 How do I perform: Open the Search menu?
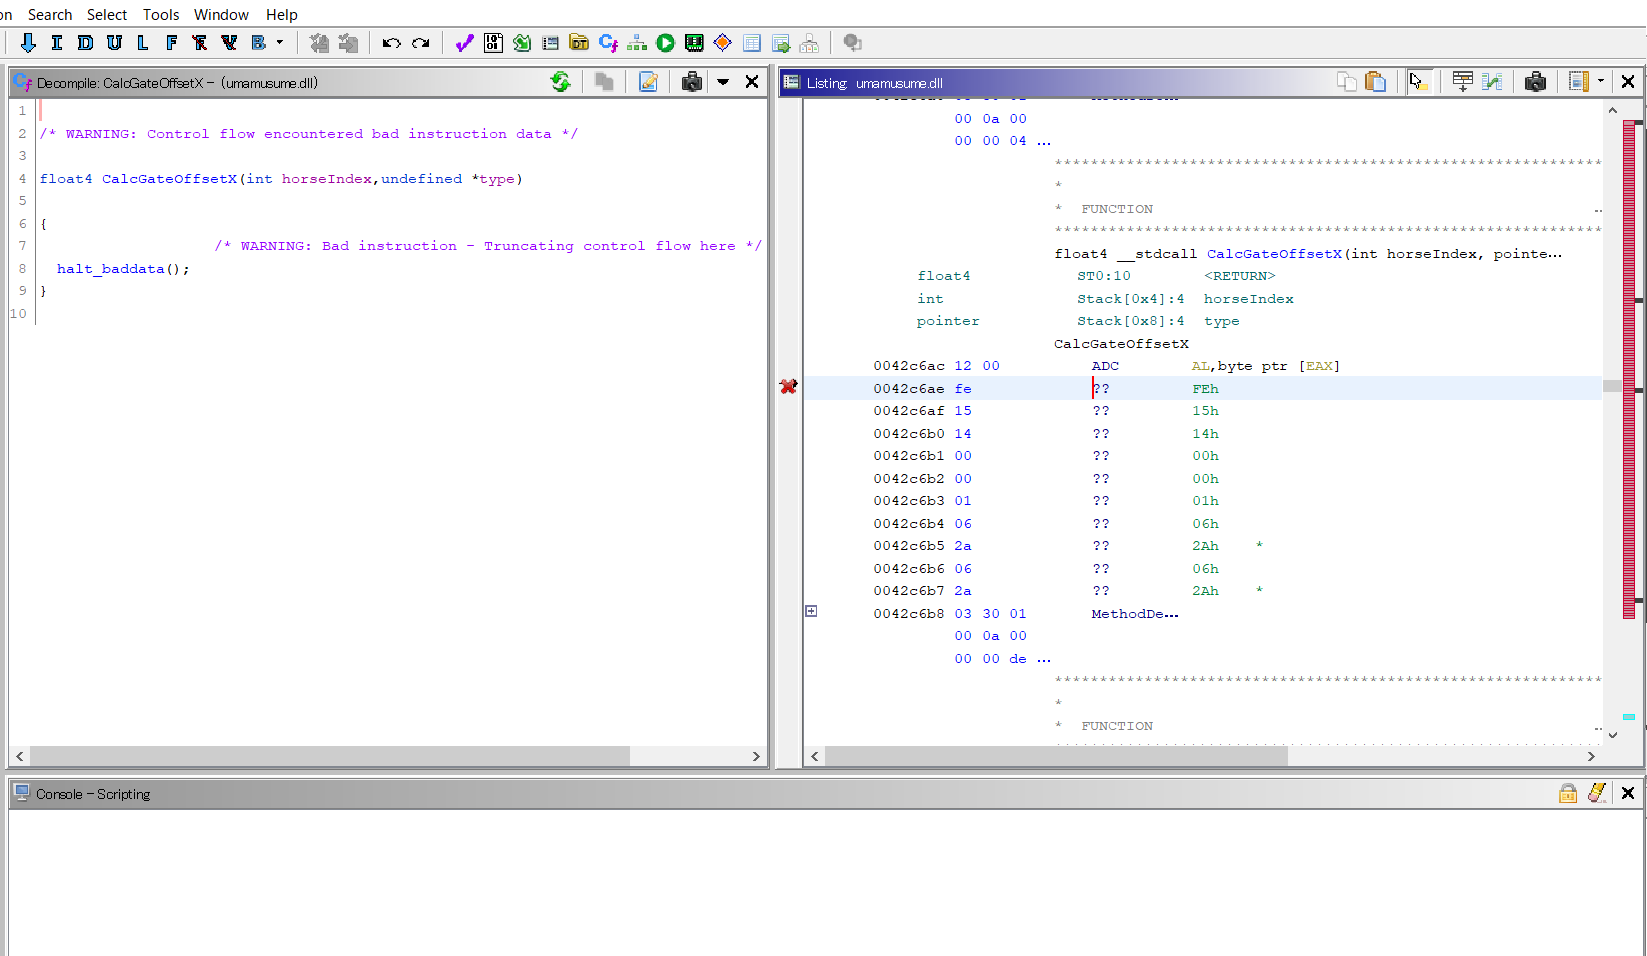coord(49,14)
